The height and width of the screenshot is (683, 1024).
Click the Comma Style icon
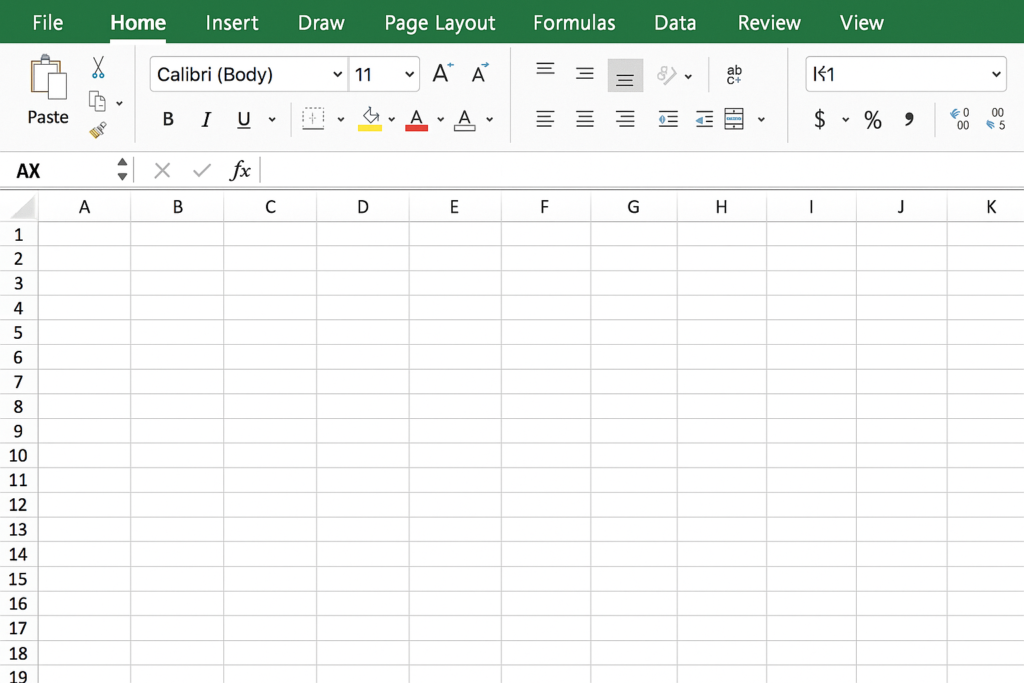tap(909, 120)
